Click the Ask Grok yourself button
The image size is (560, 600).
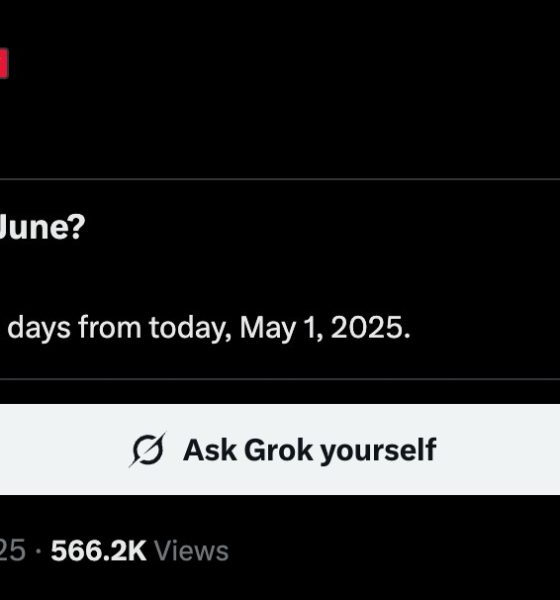(280, 449)
